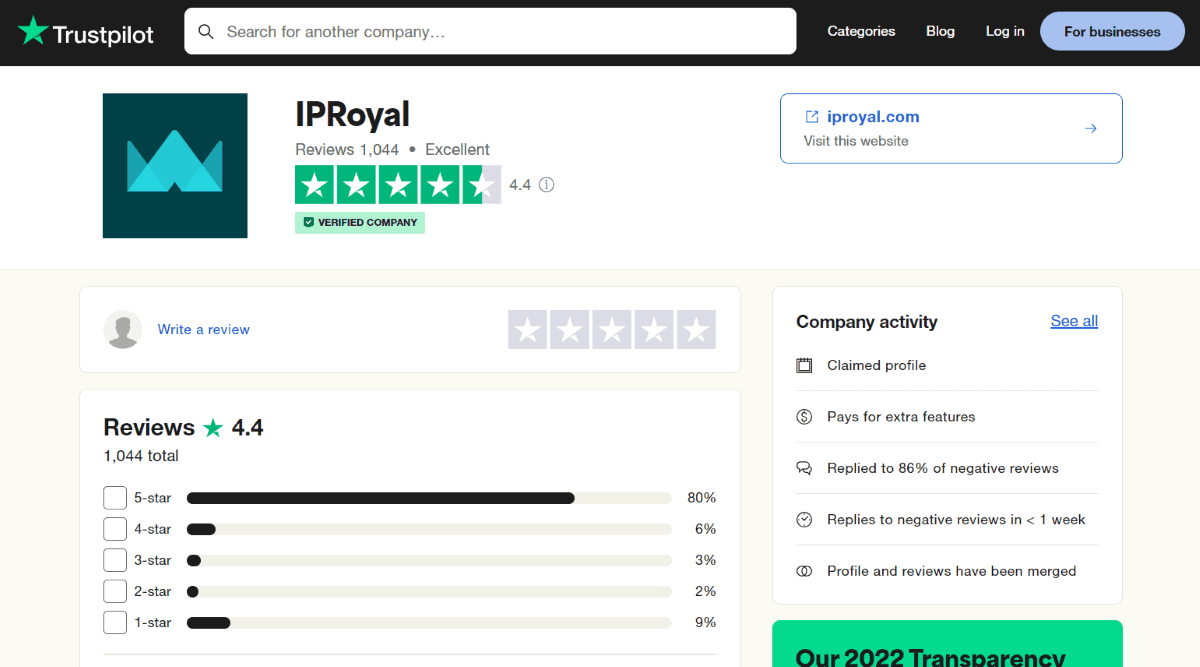The width and height of the screenshot is (1200, 667).
Task: Rate three stars in the review selector
Action: 612,330
